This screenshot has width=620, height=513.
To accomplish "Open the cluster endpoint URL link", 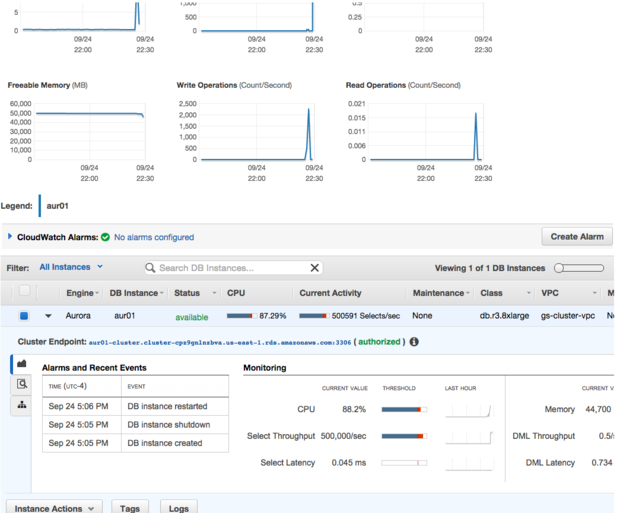I will coord(220,343).
